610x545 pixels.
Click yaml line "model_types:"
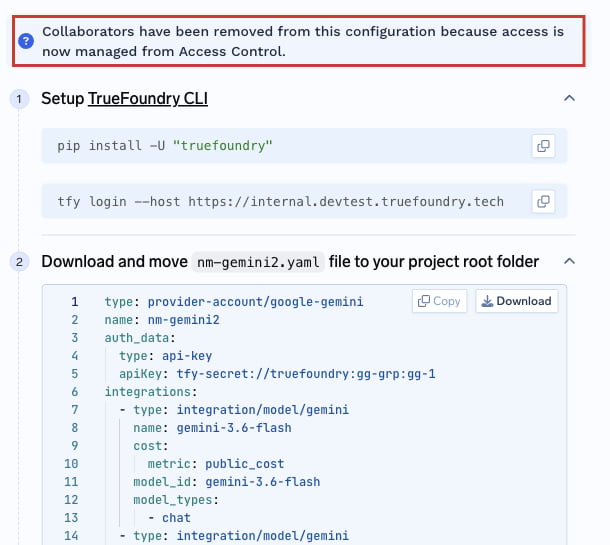(x=176, y=500)
